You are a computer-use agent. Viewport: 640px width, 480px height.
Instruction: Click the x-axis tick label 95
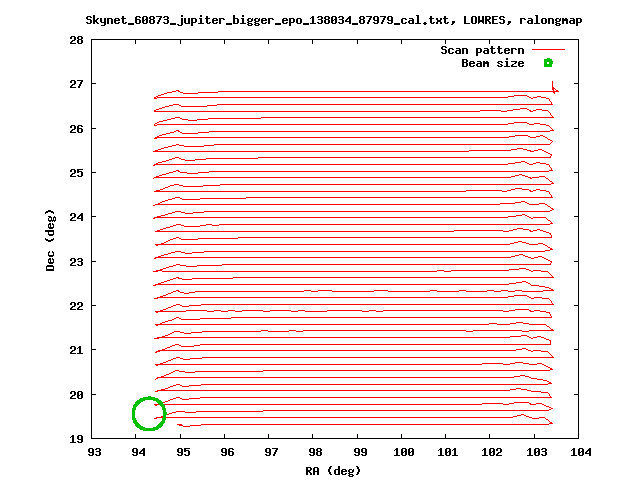183,452
